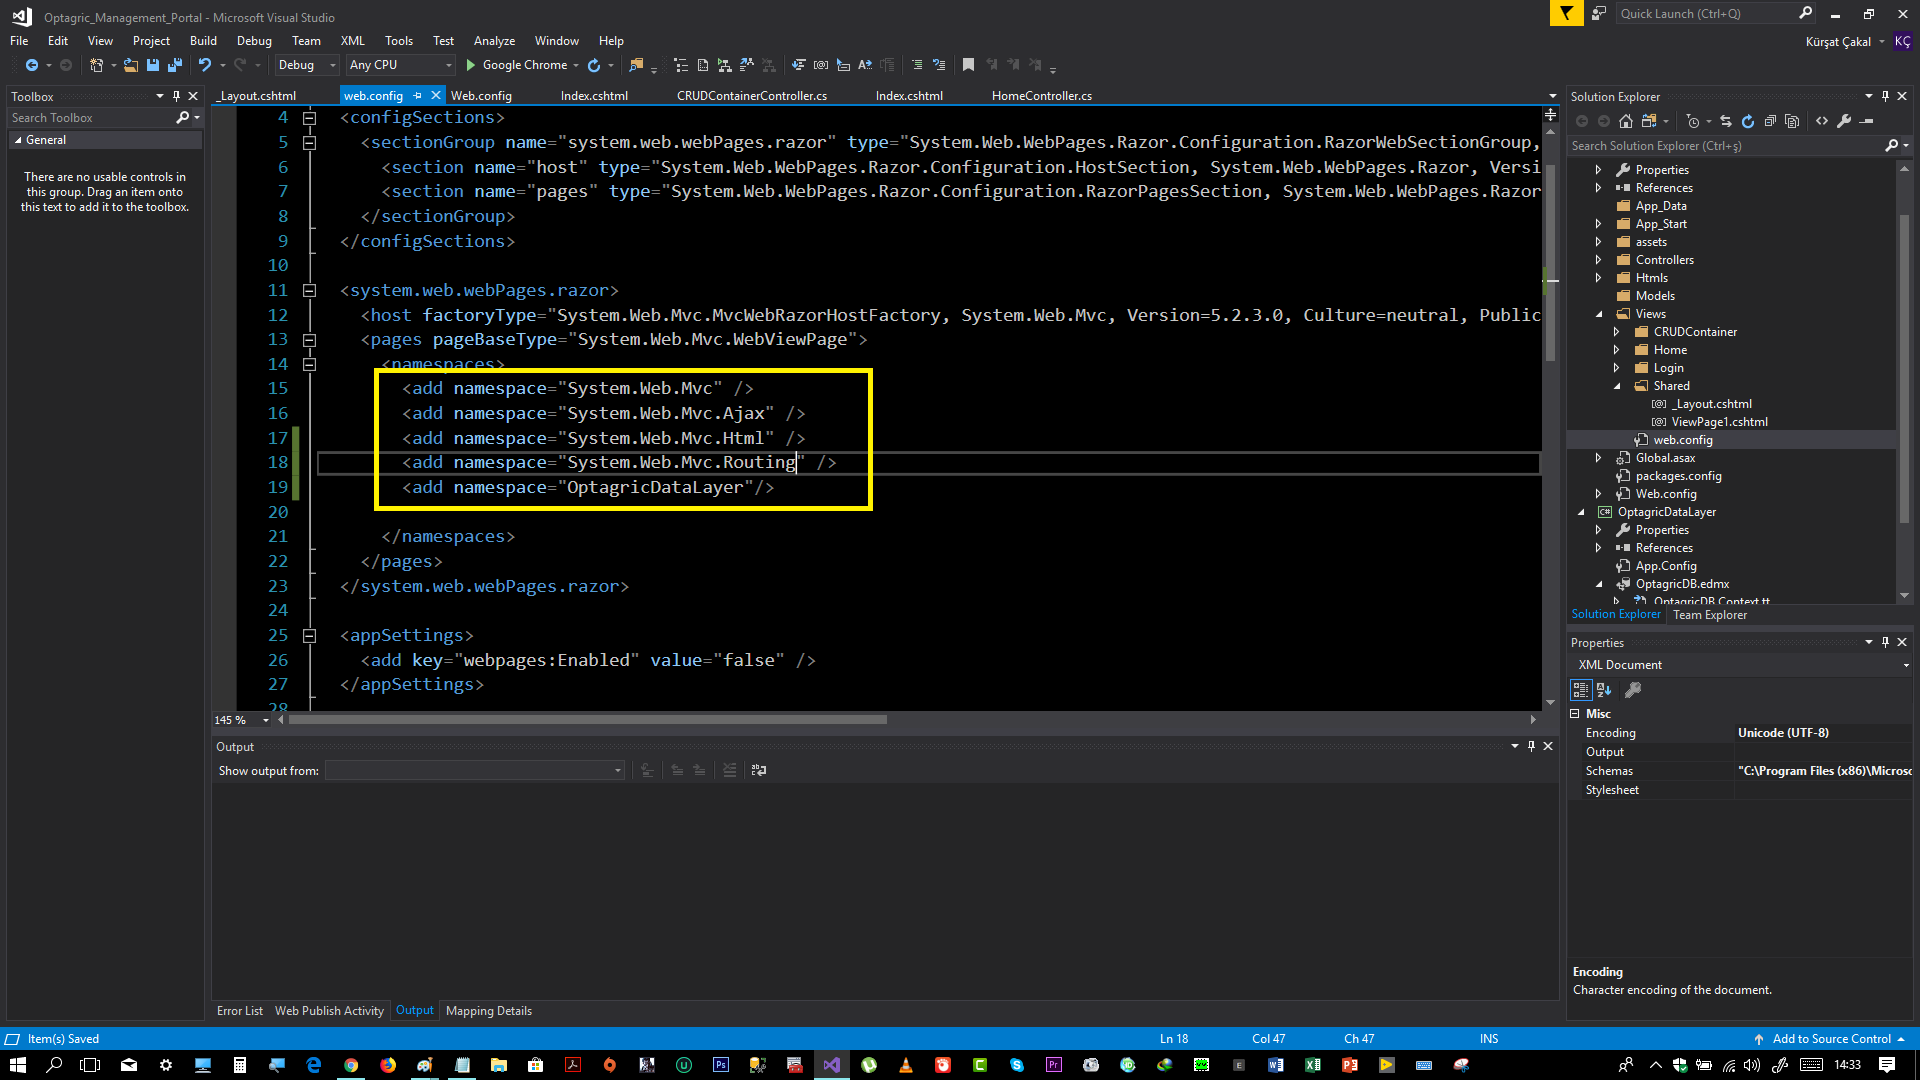Select the Debug configuration dropdown
This screenshot has width=1920, height=1080.
(x=295, y=65)
